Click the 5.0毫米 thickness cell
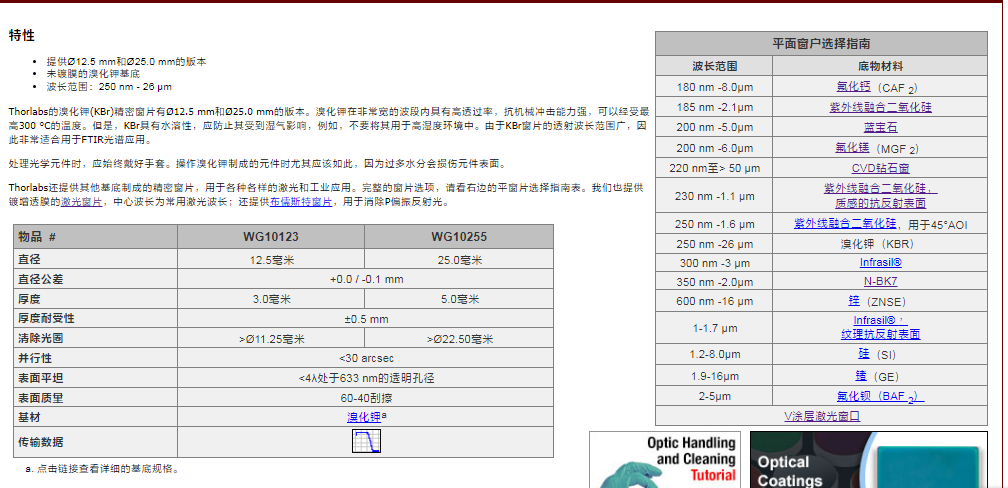The image size is (1008, 488). (x=458, y=299)
